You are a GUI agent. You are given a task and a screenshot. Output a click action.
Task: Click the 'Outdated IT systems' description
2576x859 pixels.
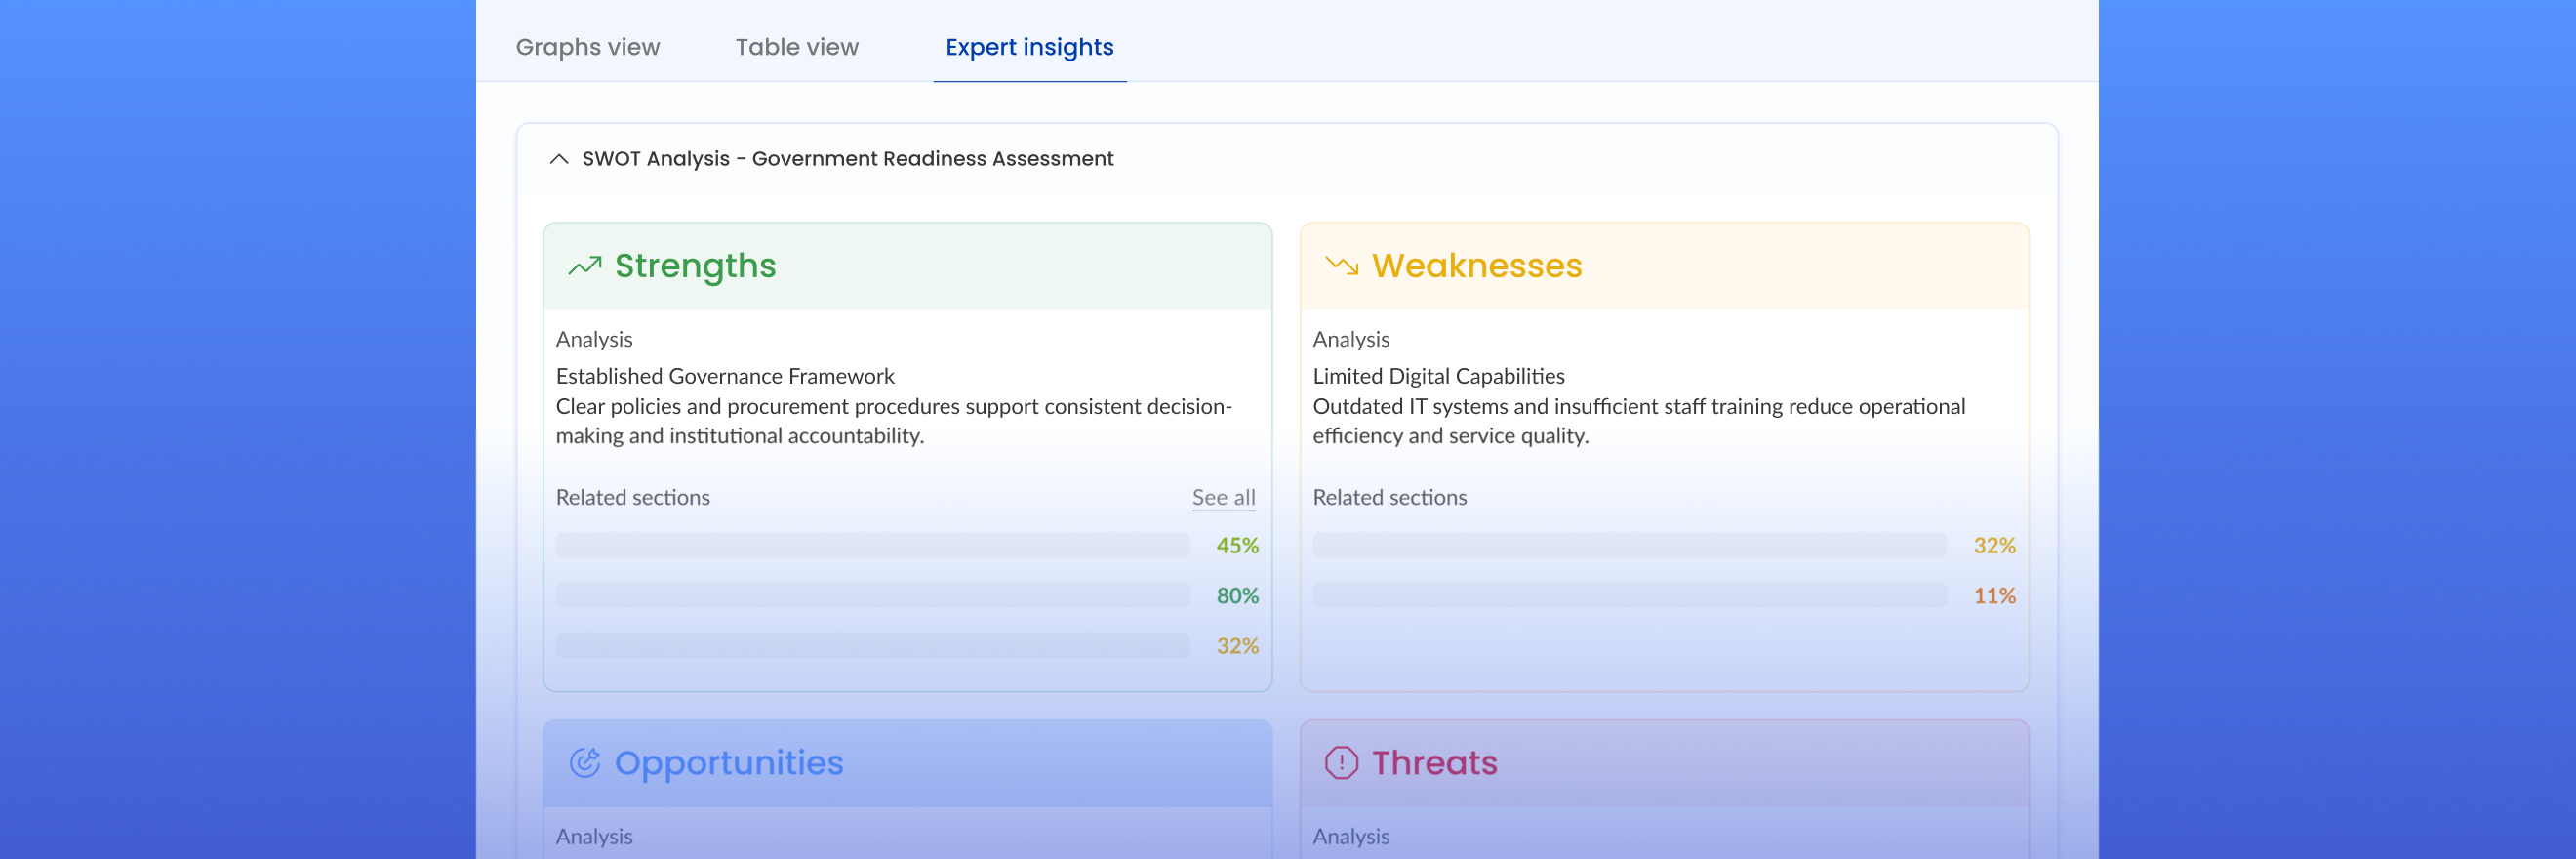tap(1639, 422)
